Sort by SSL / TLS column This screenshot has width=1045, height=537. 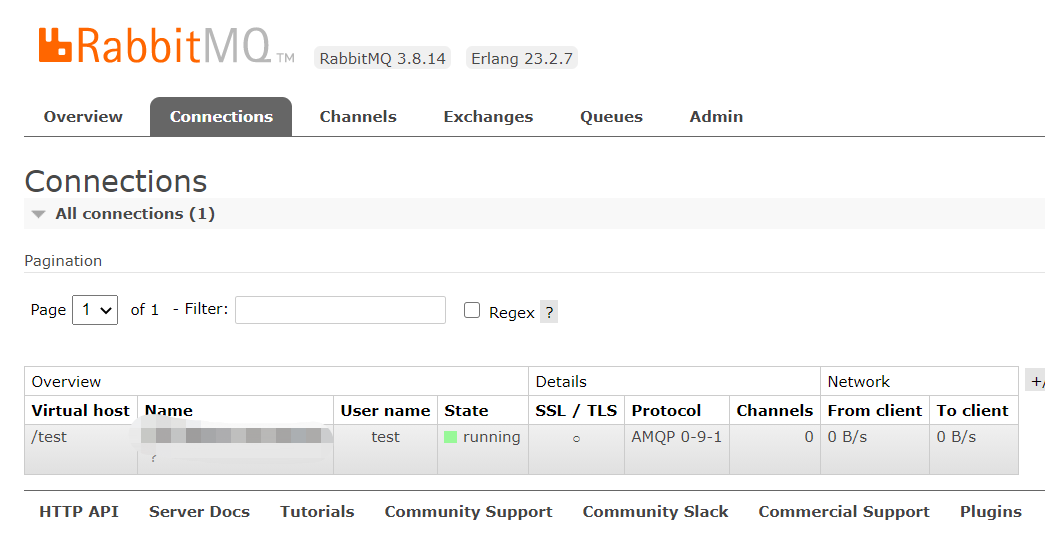(576, 410)
